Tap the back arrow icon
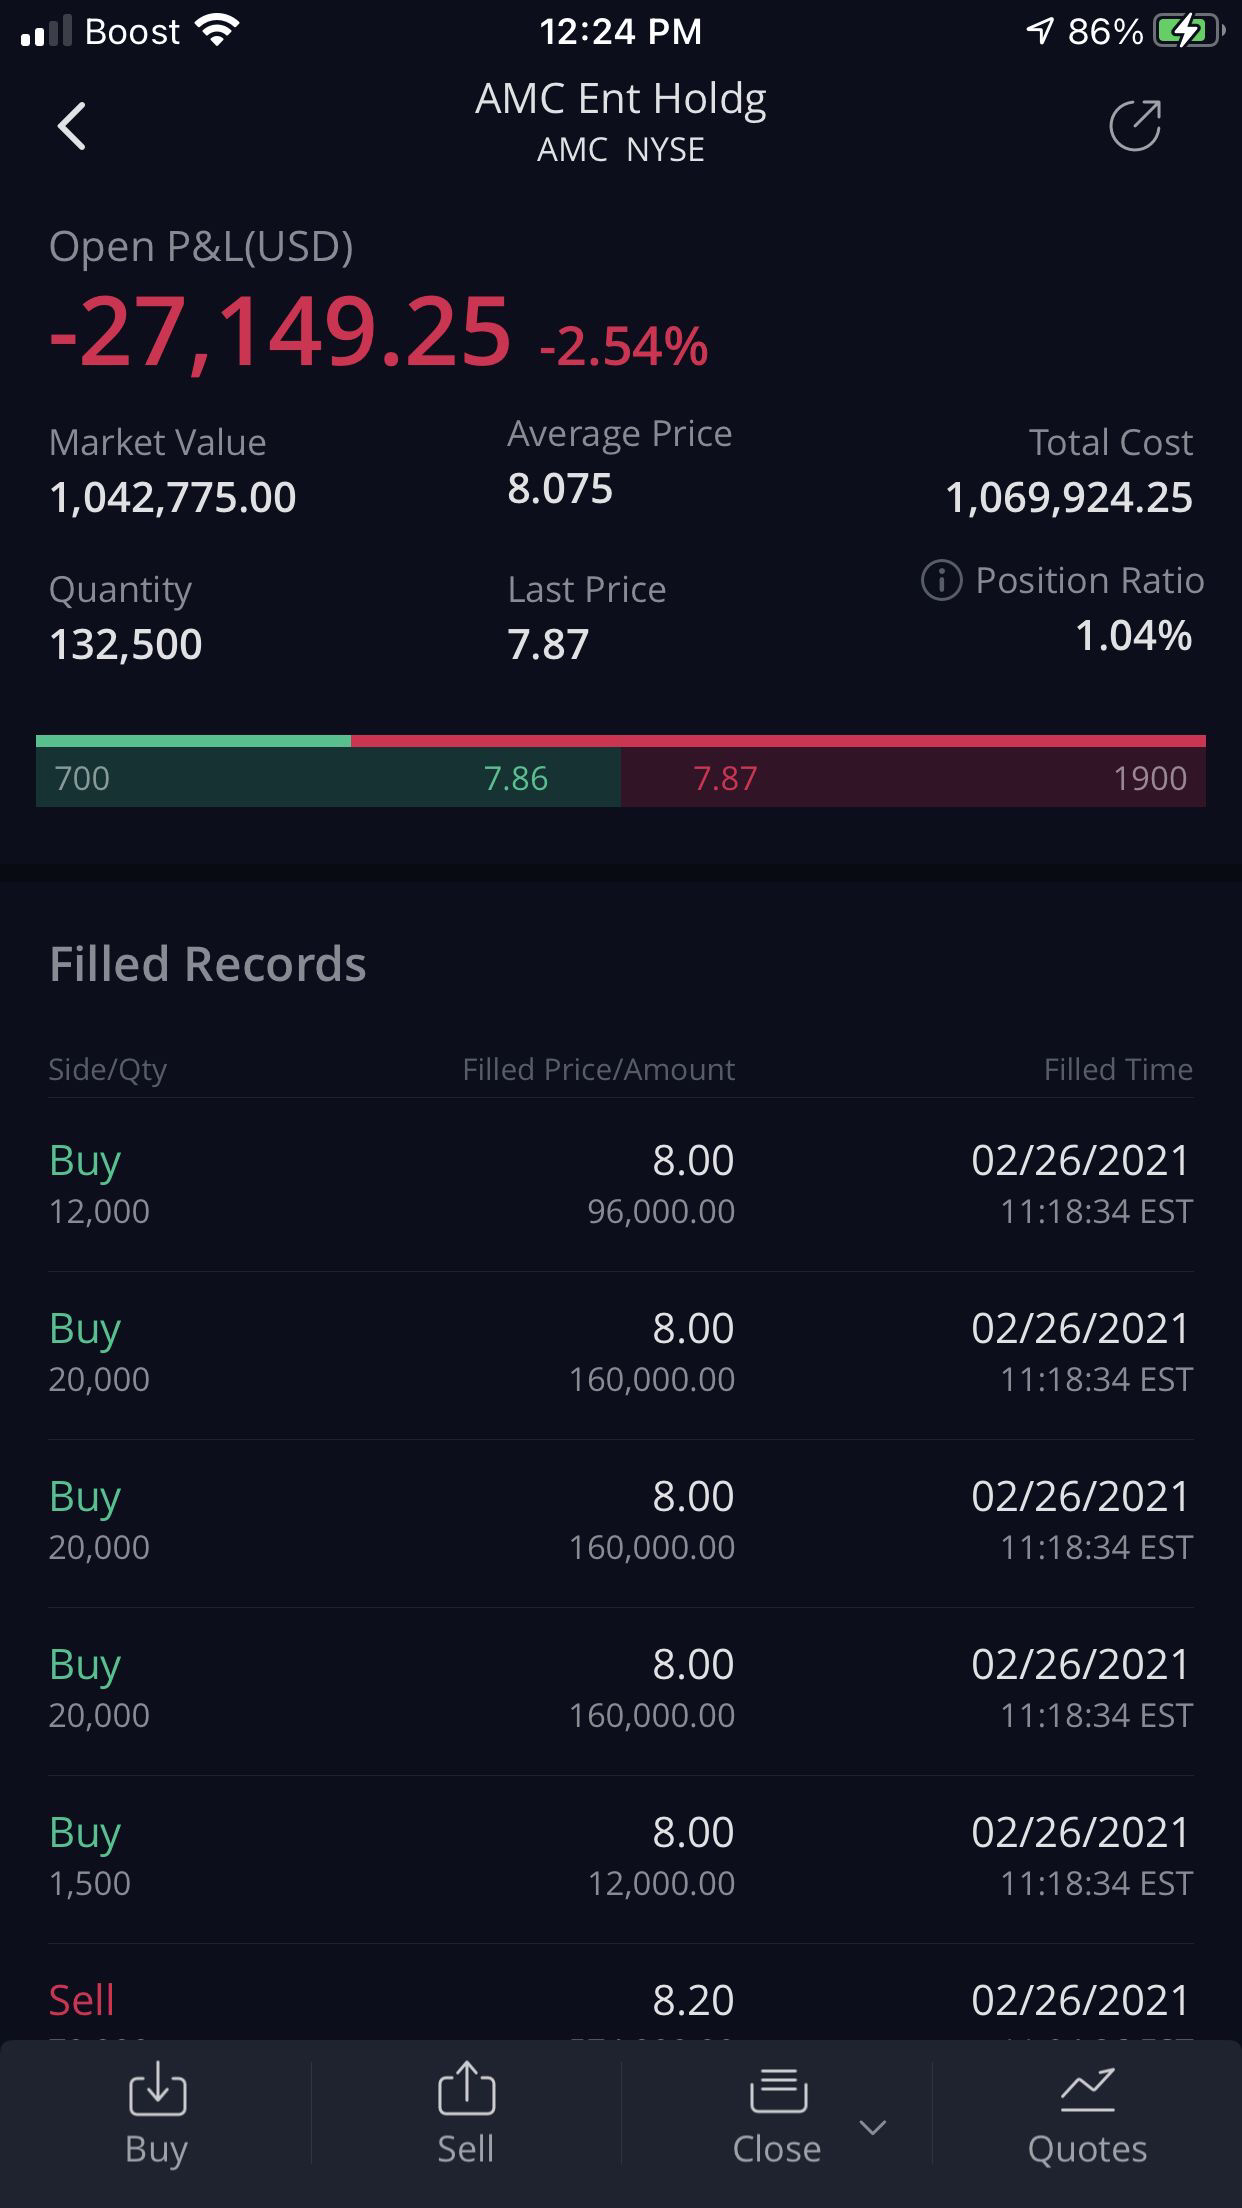The height and width of the screenshot is (2208, 1242). (72, 126)
